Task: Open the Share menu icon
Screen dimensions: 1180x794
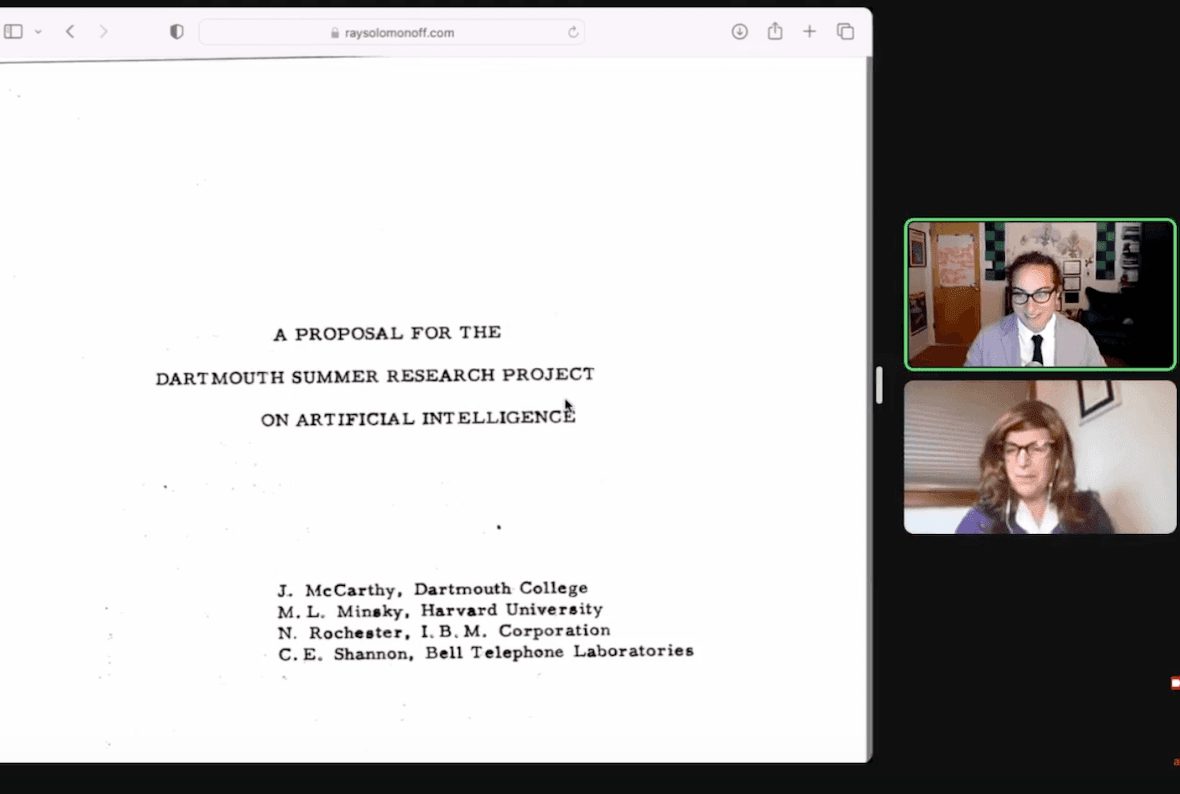Action: 775,31
